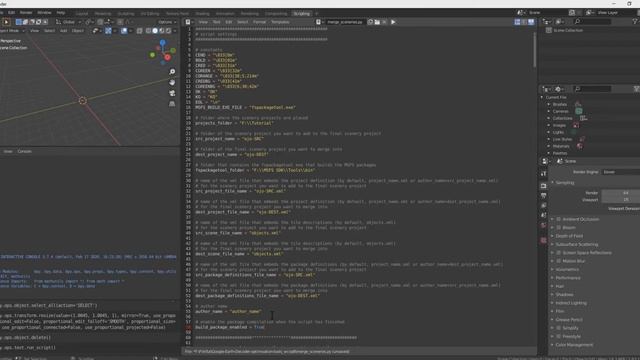Select wireframe viewport shading mode
The height and width of the screenshot is (360, 640).
149,31
